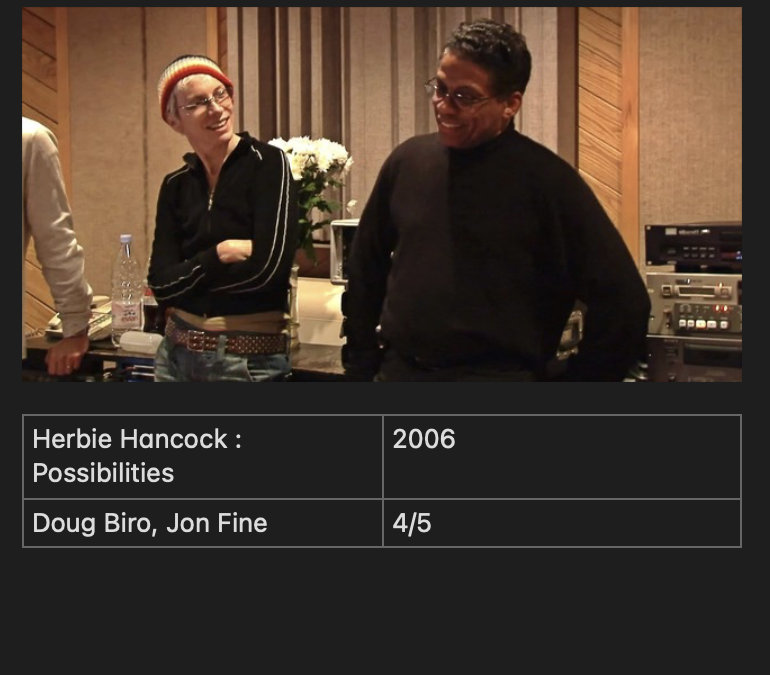This screenshot has width=770, height=675.
Task: Open the studio photo of two people
Action: coord(382,194)
